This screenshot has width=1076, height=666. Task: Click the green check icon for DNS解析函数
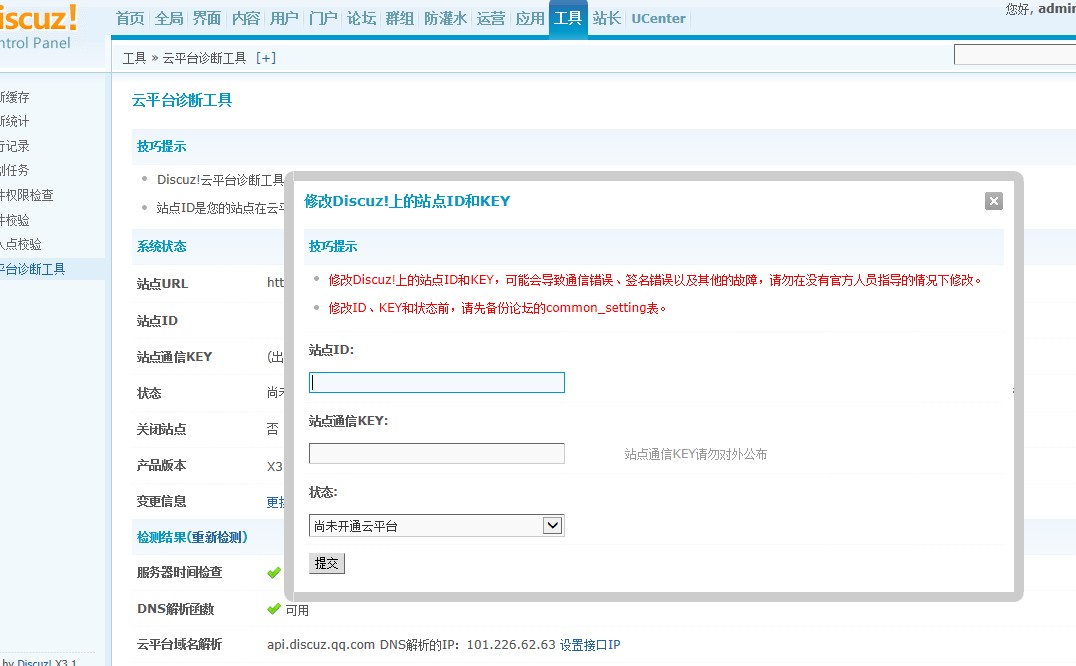coord(274,609)
